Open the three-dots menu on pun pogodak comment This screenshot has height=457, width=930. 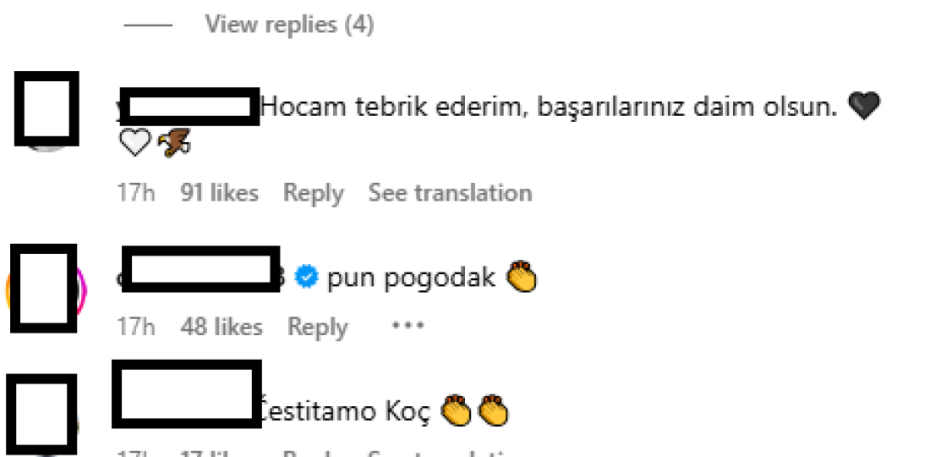click(407, 325)
